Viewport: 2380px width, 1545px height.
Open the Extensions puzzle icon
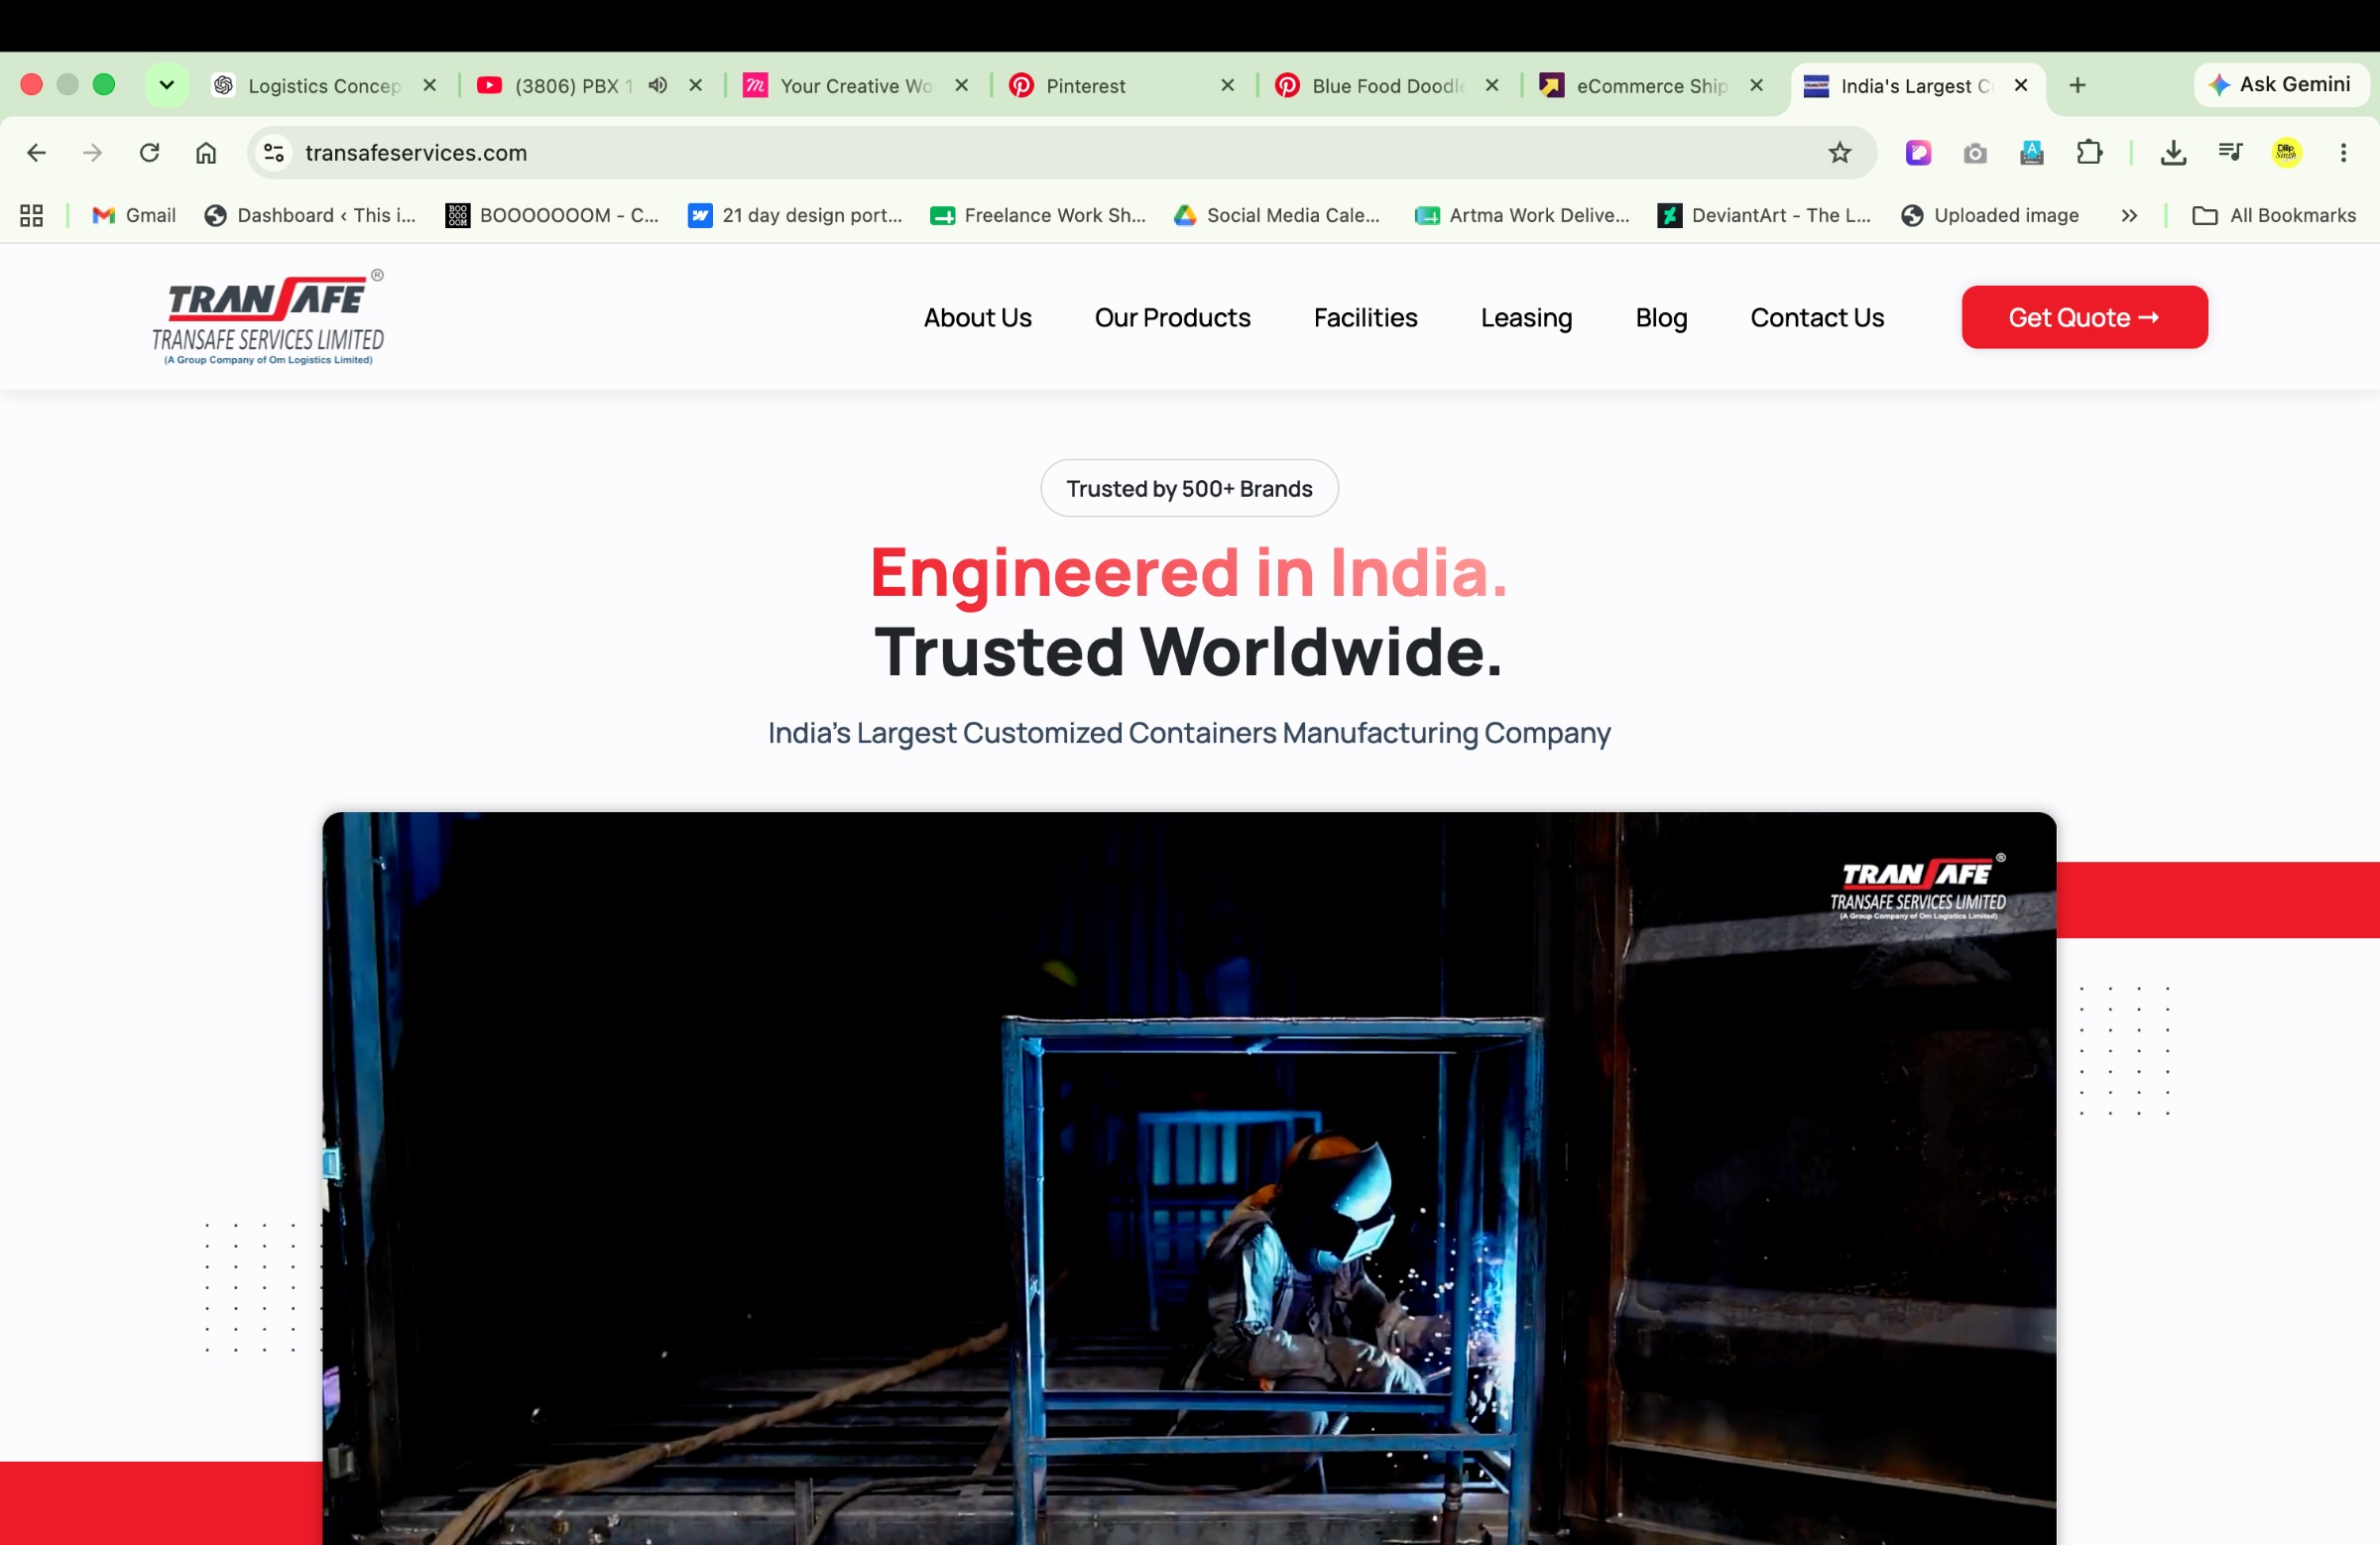pyautogui.click(x=2089, y=153)
